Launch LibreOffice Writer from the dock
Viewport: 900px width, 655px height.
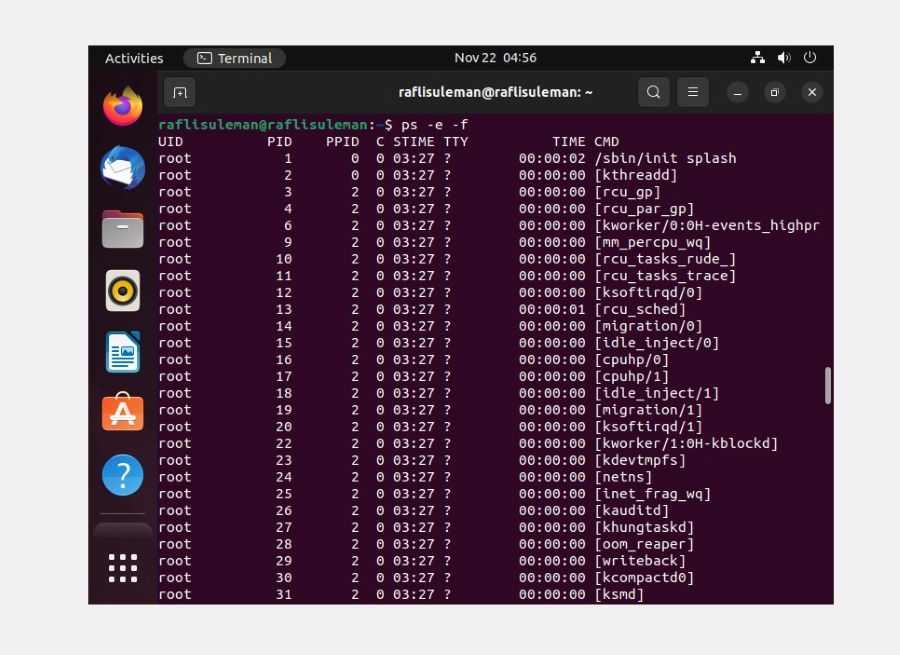point(122,352)
